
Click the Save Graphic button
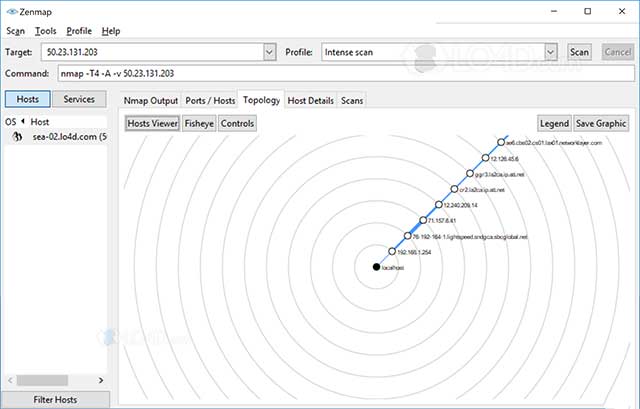point(601,123)
